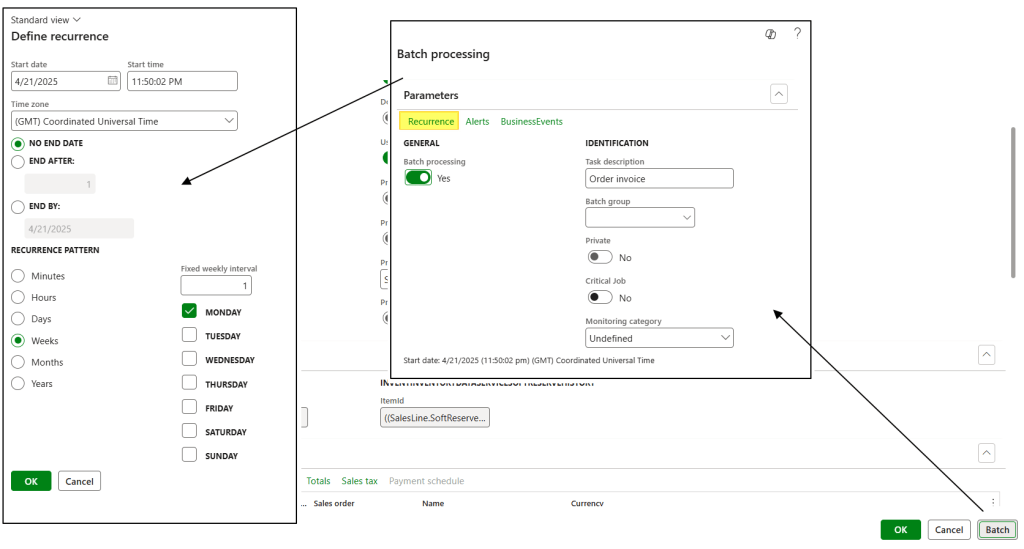Image resolution: width=1024 pixels, height=549 pixels.
Task: Open the Sales tax link
Action: 359,481
